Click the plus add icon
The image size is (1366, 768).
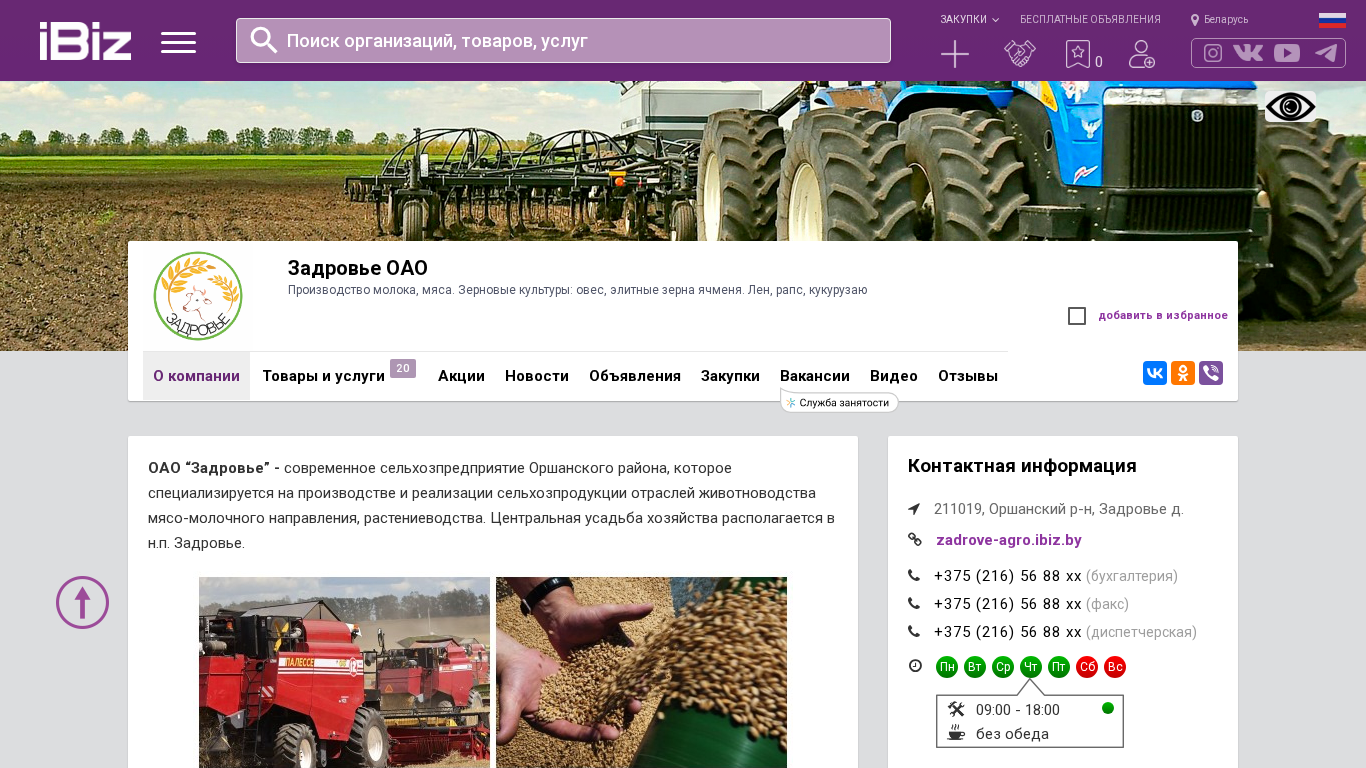(x=955, y=54)
